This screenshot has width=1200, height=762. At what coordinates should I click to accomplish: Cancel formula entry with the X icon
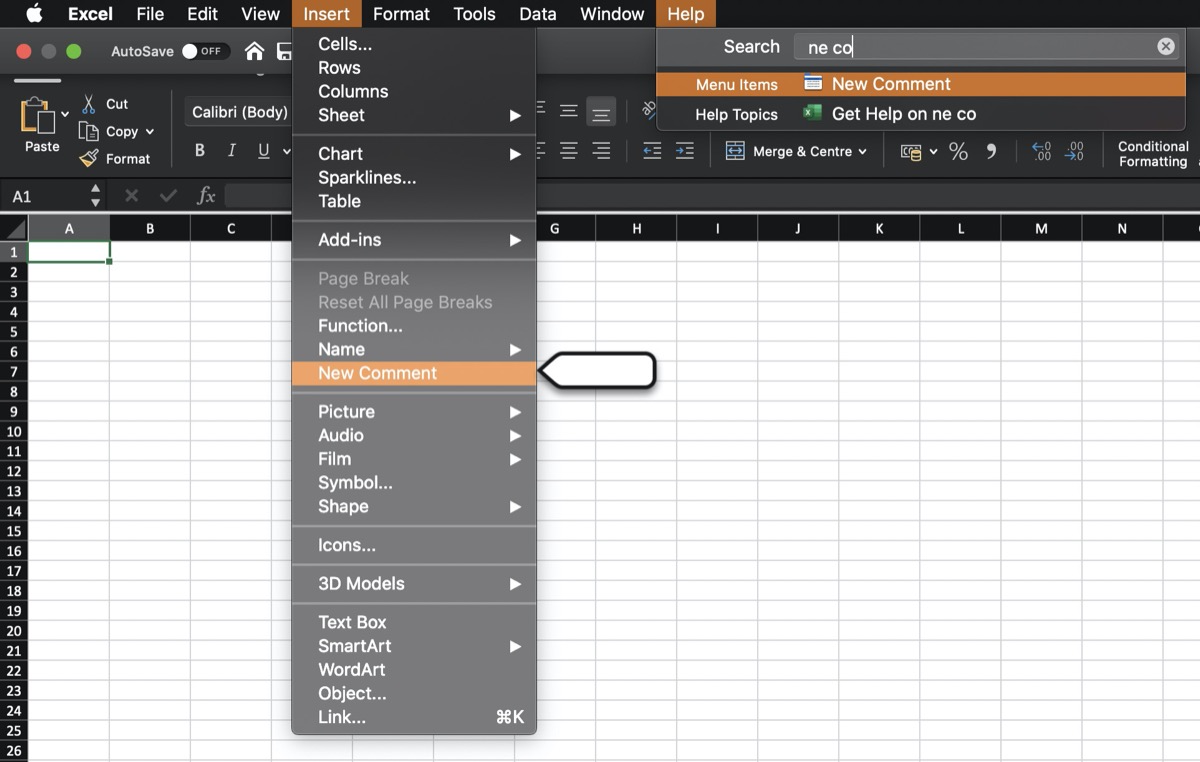pyautogui.click(x=132, y=196)
